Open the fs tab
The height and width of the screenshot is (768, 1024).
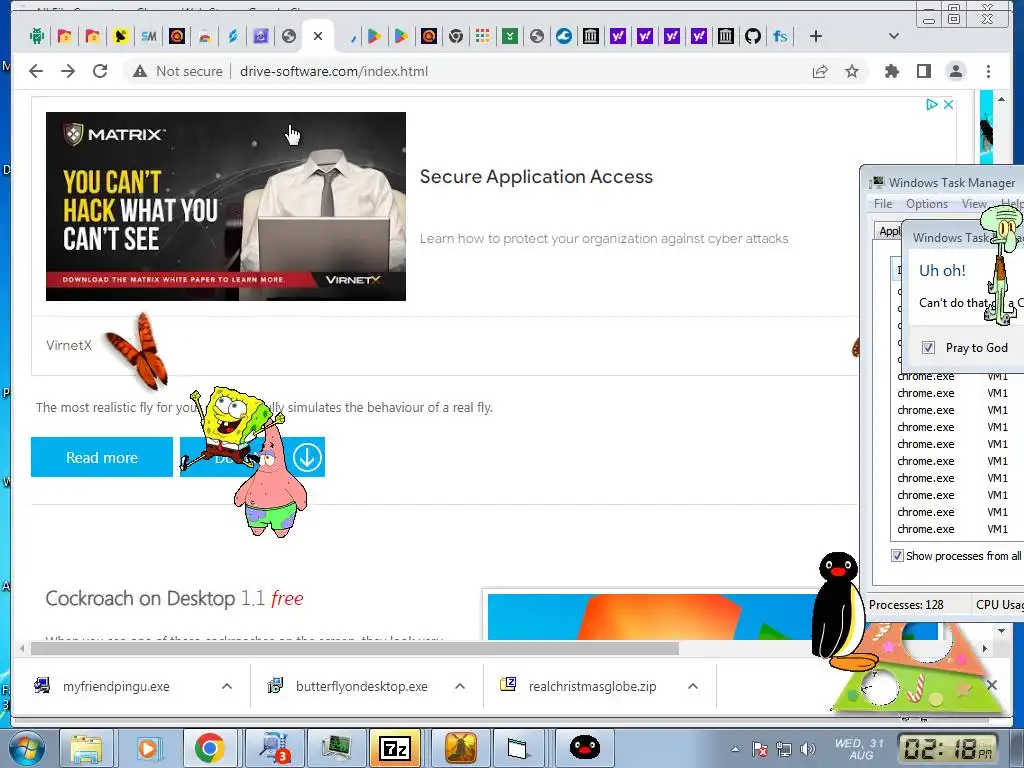[780, 36]
